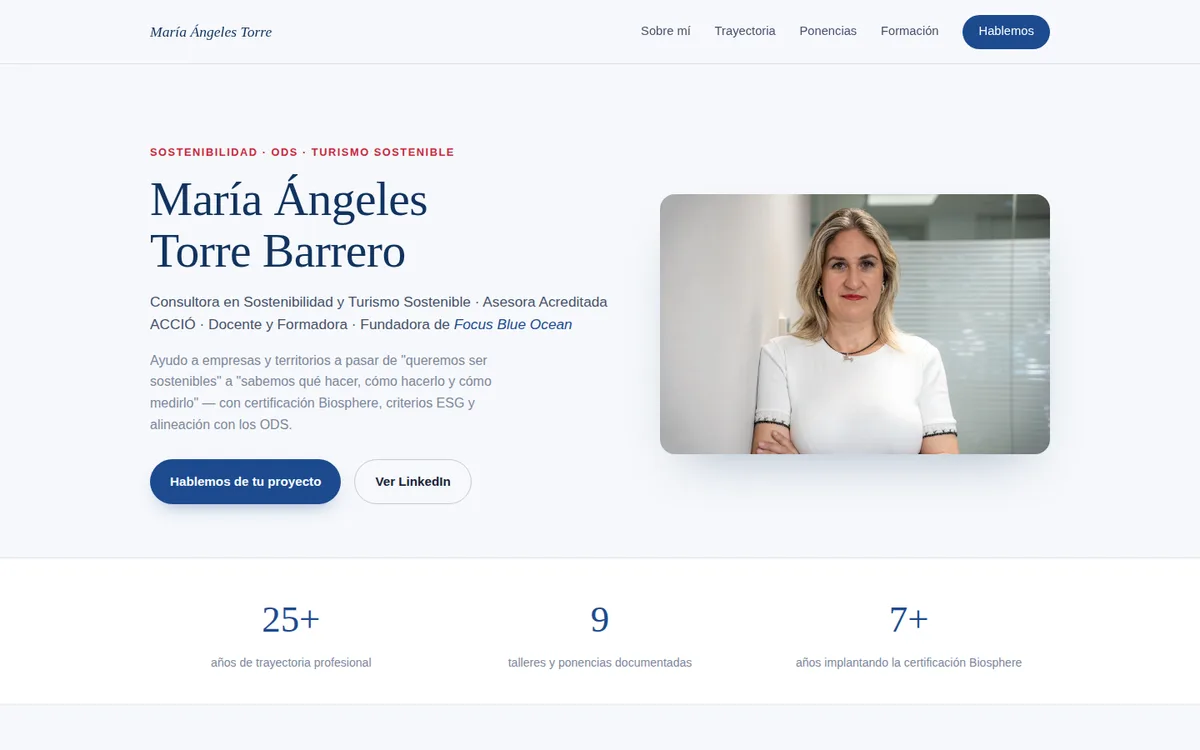1200x750 pixels.
Task: Click the 'Consultora en Sostenibilidad' subtitle line
Action: click(x=379, y=313)
